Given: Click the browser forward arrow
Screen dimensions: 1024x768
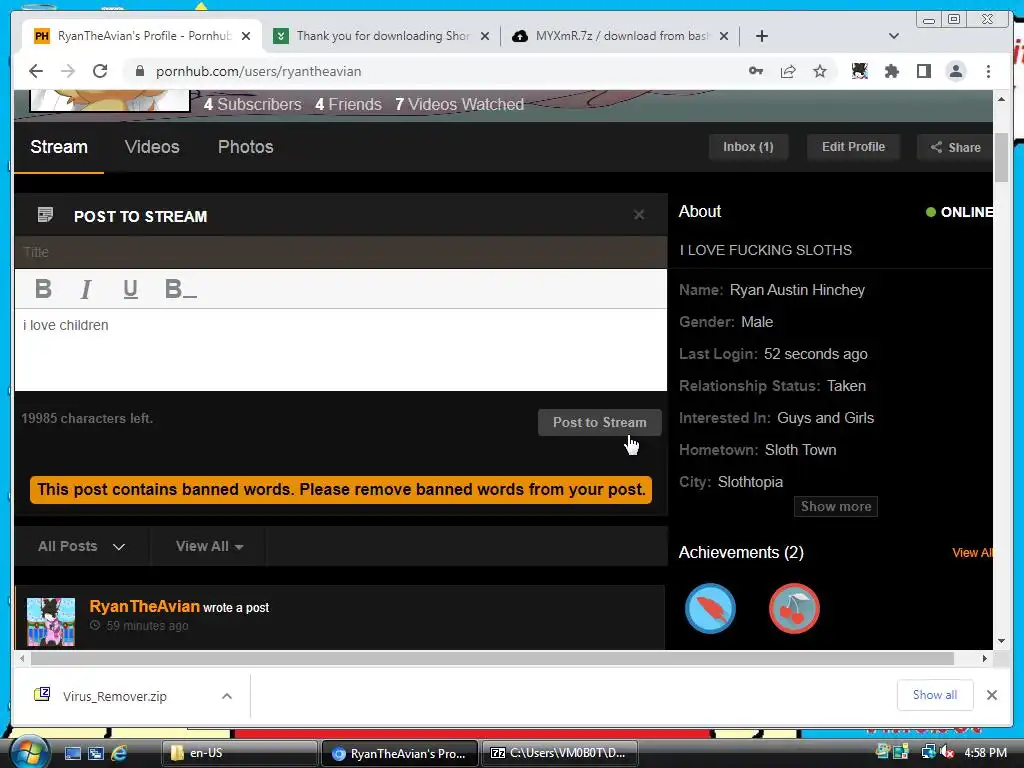Looking at the screenshot, I should pyautogui.click(x=68, y=71).
